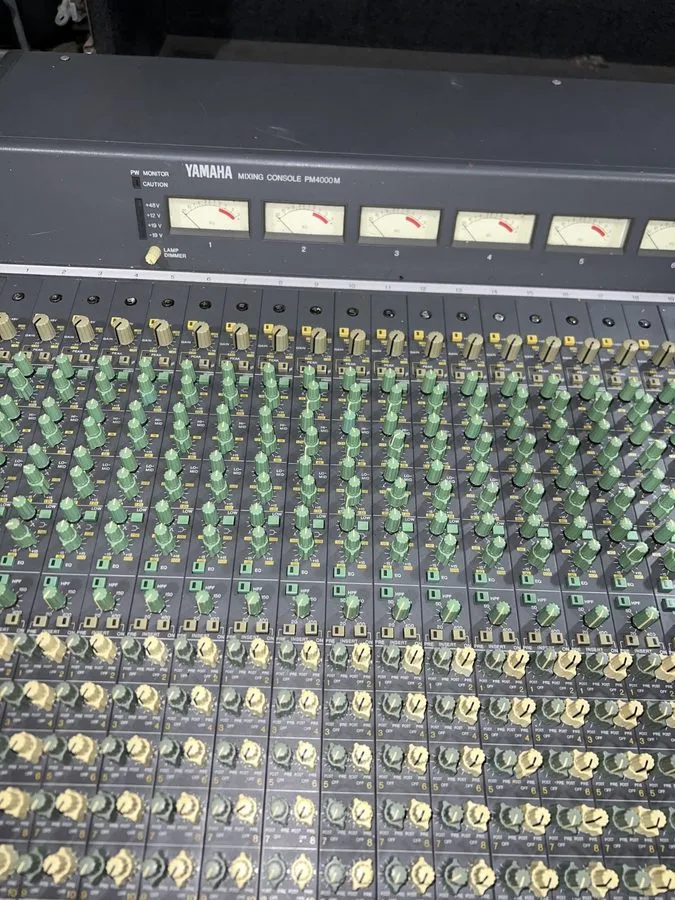Turn the channel 13 HPF frequency knob

[x=498, y=612]
